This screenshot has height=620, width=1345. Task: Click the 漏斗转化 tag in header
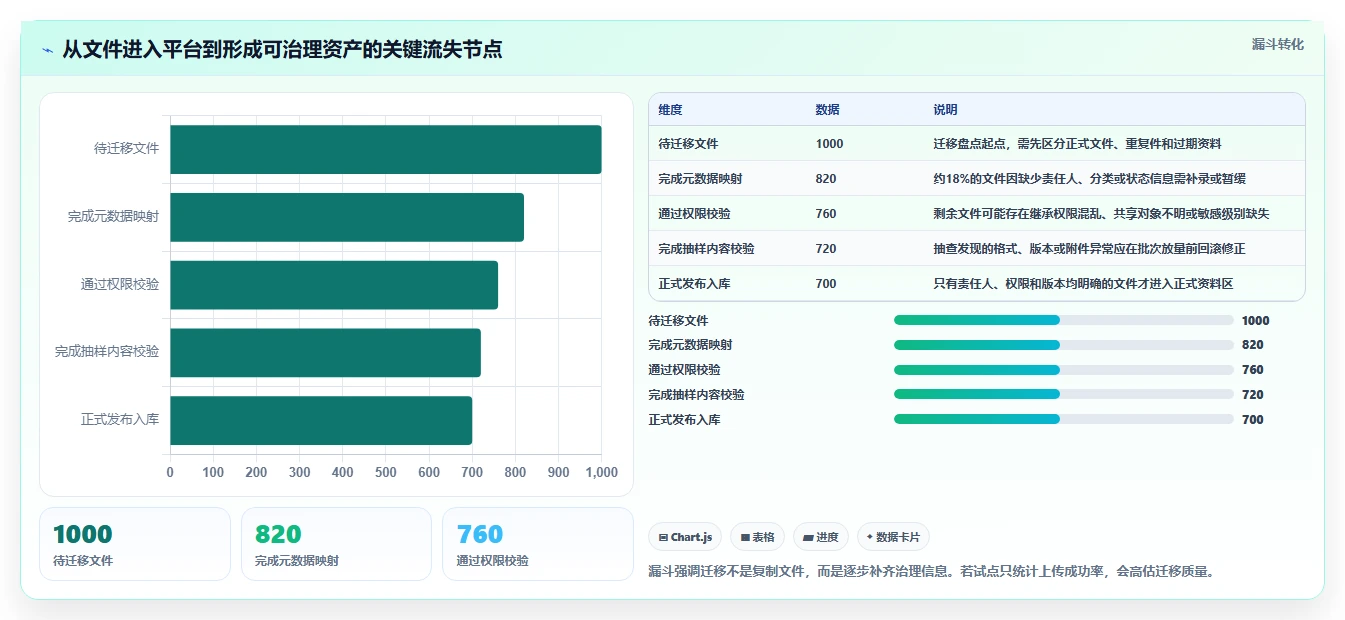click(1277, 44)
